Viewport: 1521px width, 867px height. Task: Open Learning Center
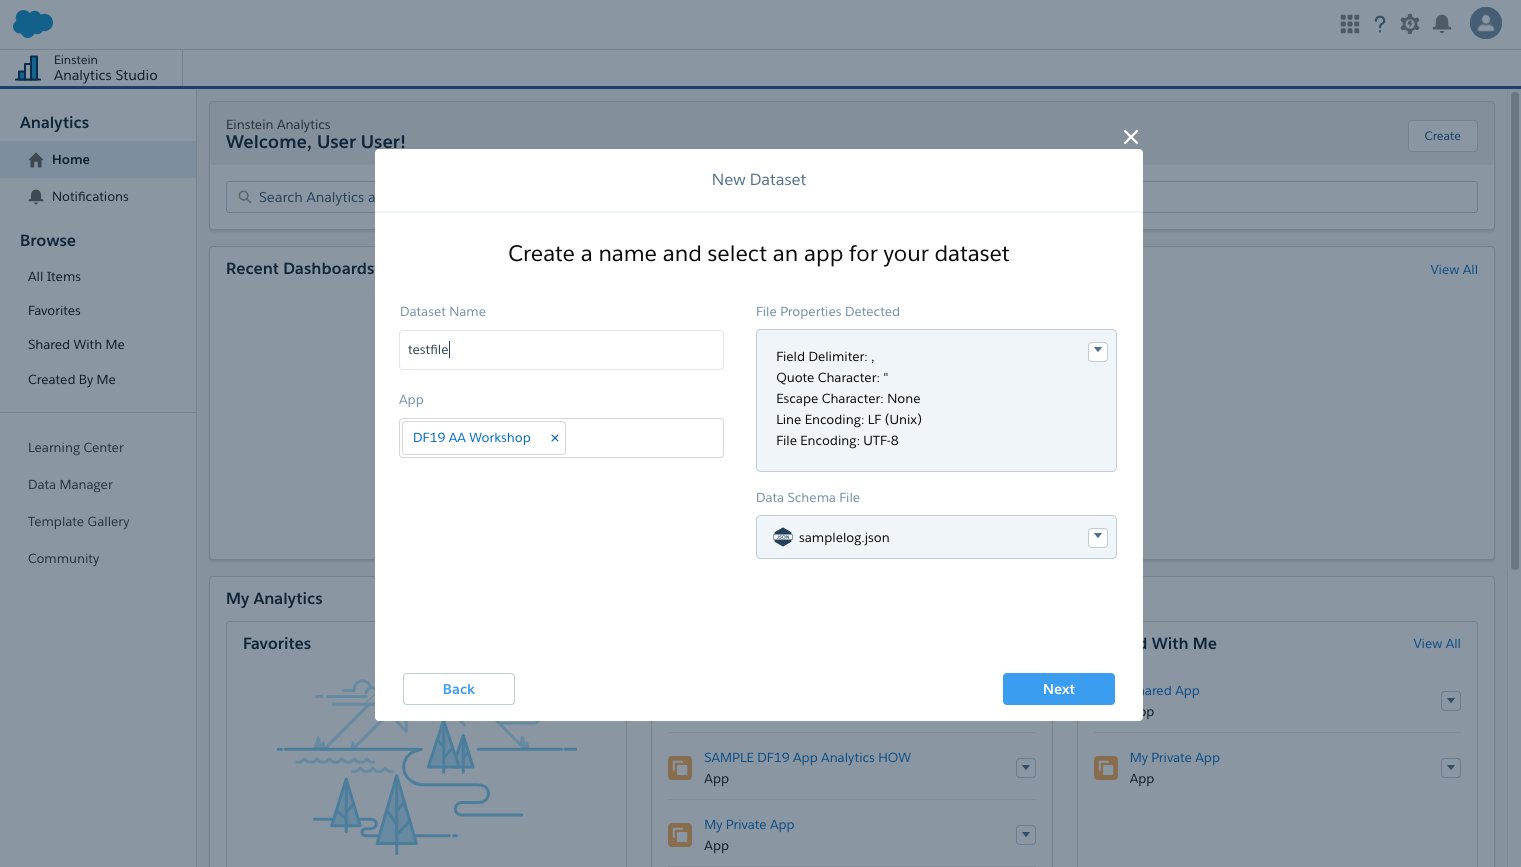[76, 448]
